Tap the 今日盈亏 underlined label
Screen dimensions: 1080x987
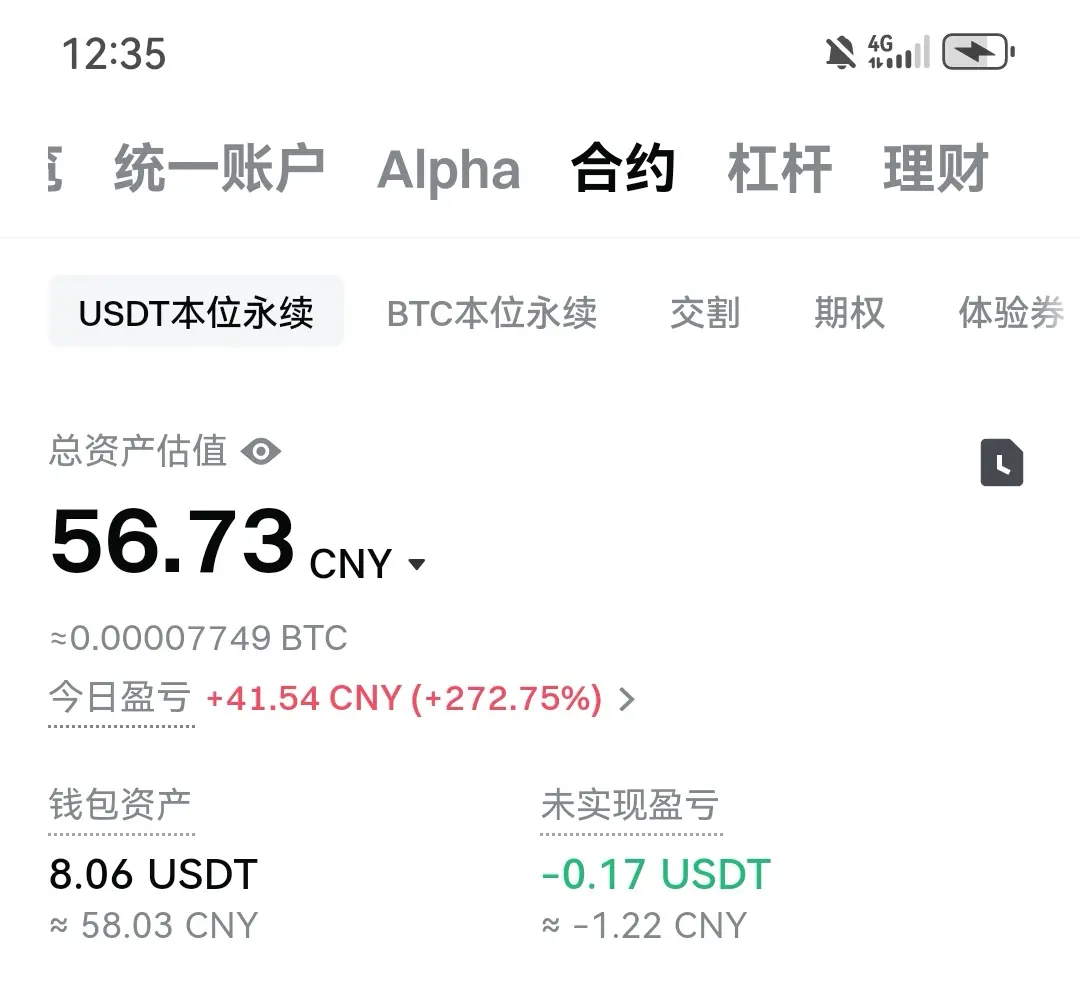tap(121, 699)
